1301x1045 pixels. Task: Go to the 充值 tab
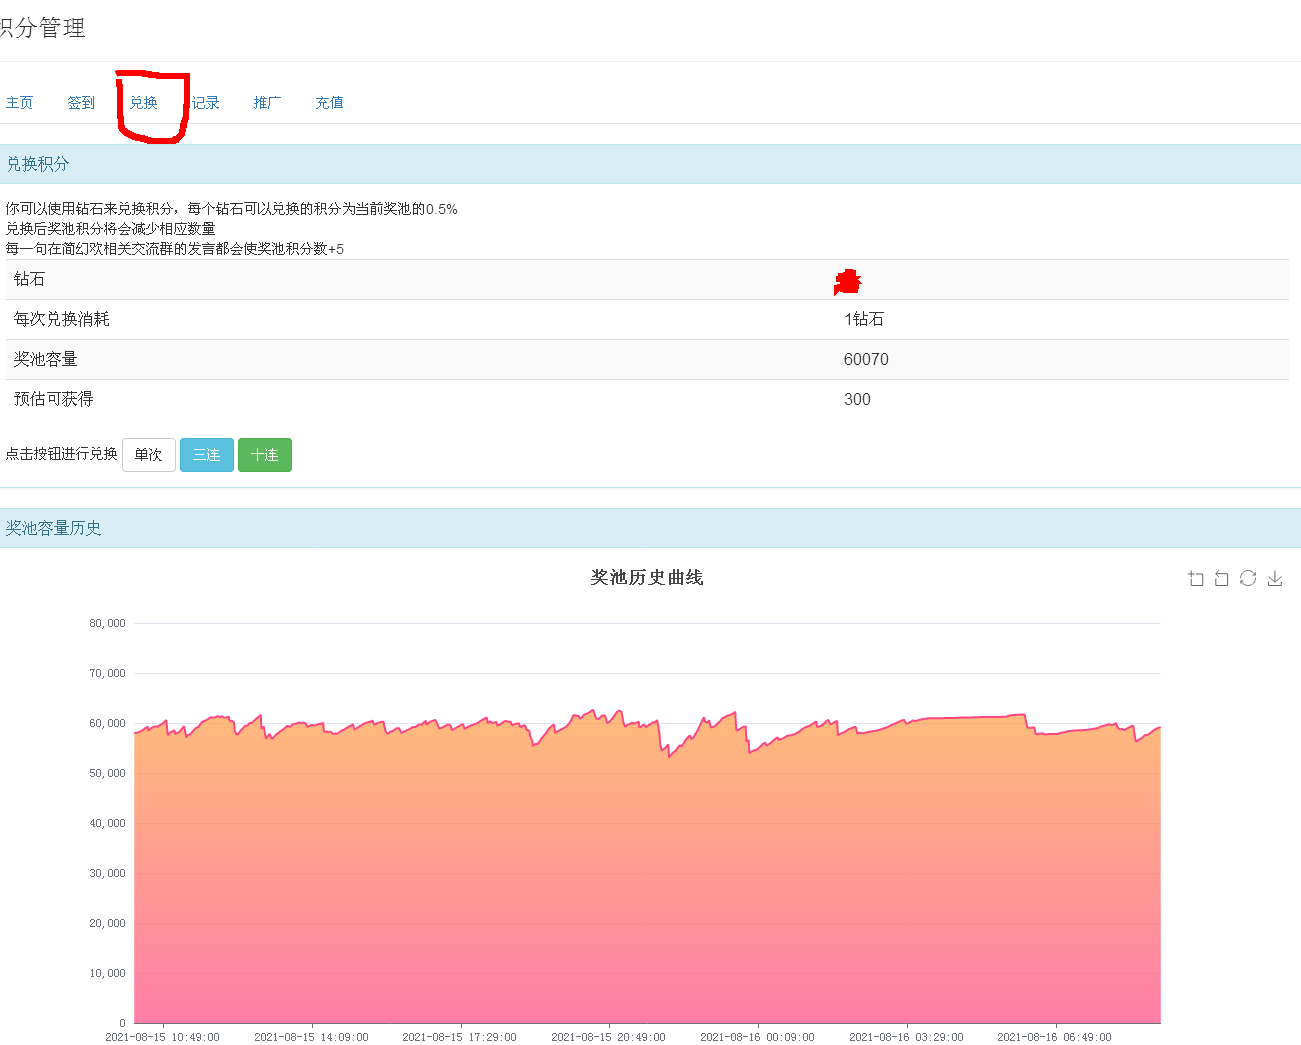pos(329,102)
